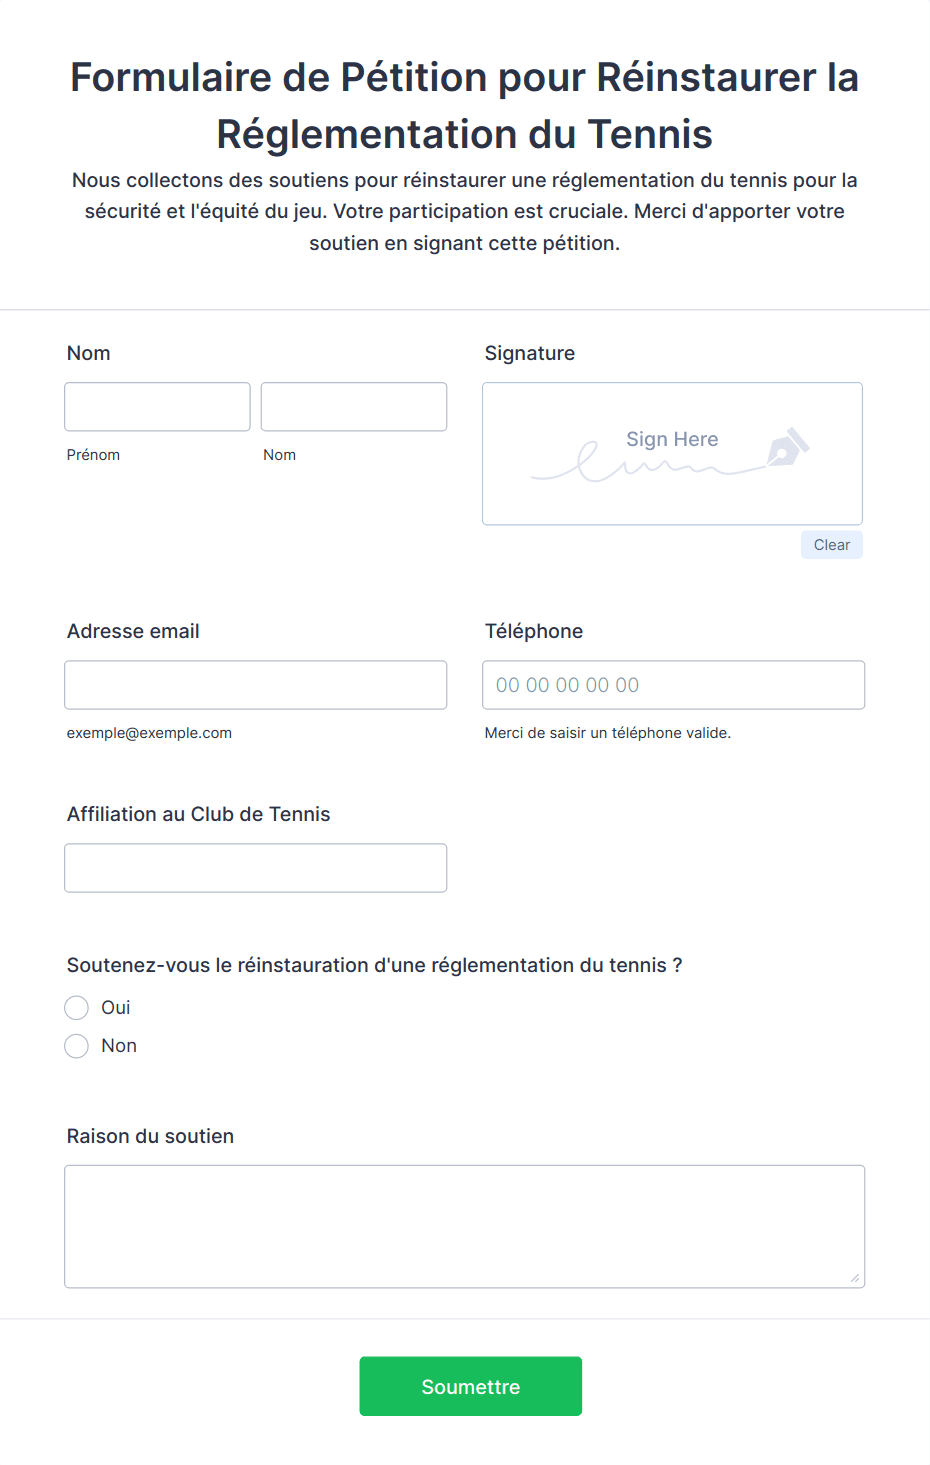Screen dimensions: 930x1465
Task: Click the Téléphone number field
Action: pyautogui.click(x=674, y=685)
